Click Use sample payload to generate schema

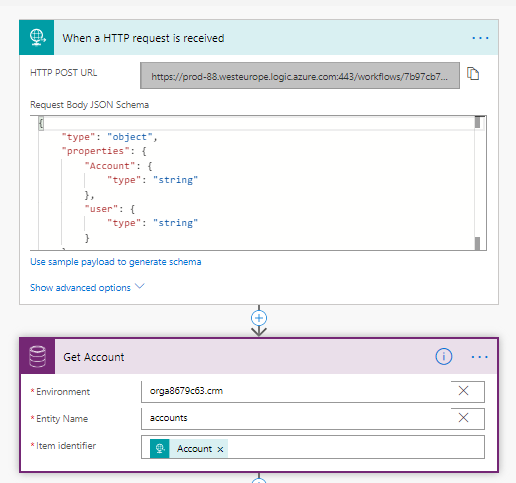coord(116,262)
